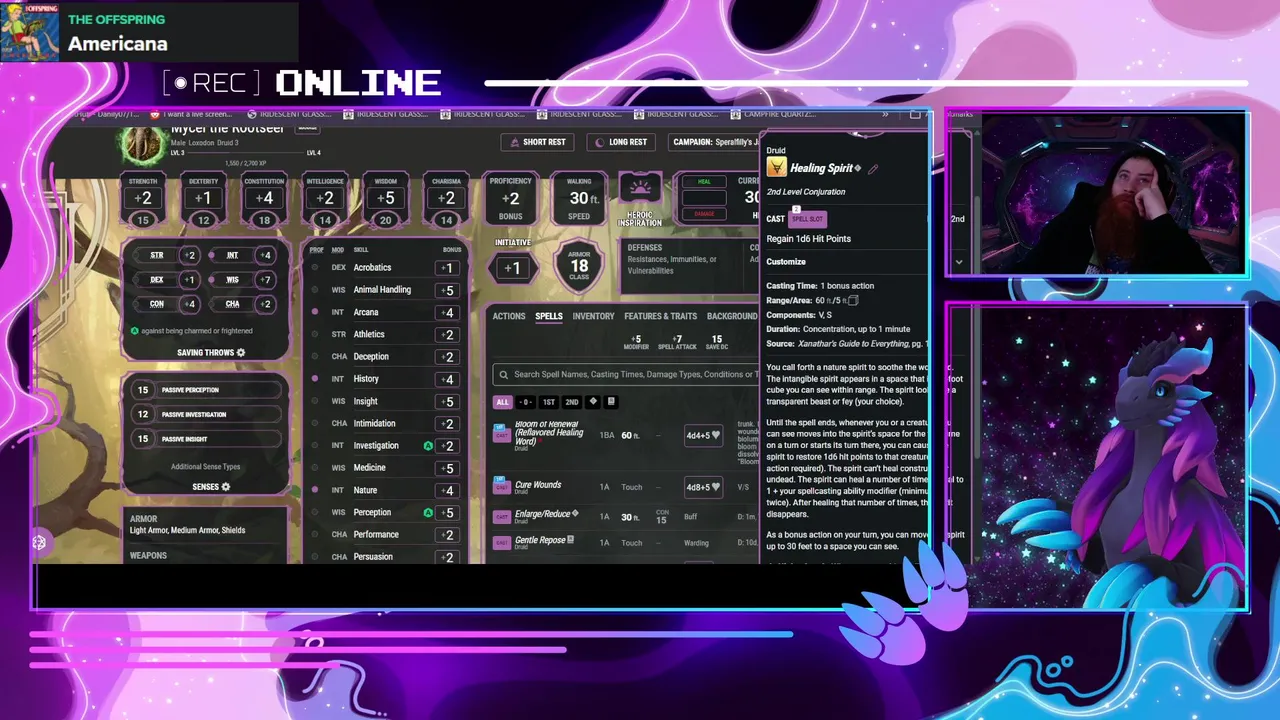This screenshot has height=720, width=1280.
Task: Toggle History proficiency dot
Action: coord(315,379)
